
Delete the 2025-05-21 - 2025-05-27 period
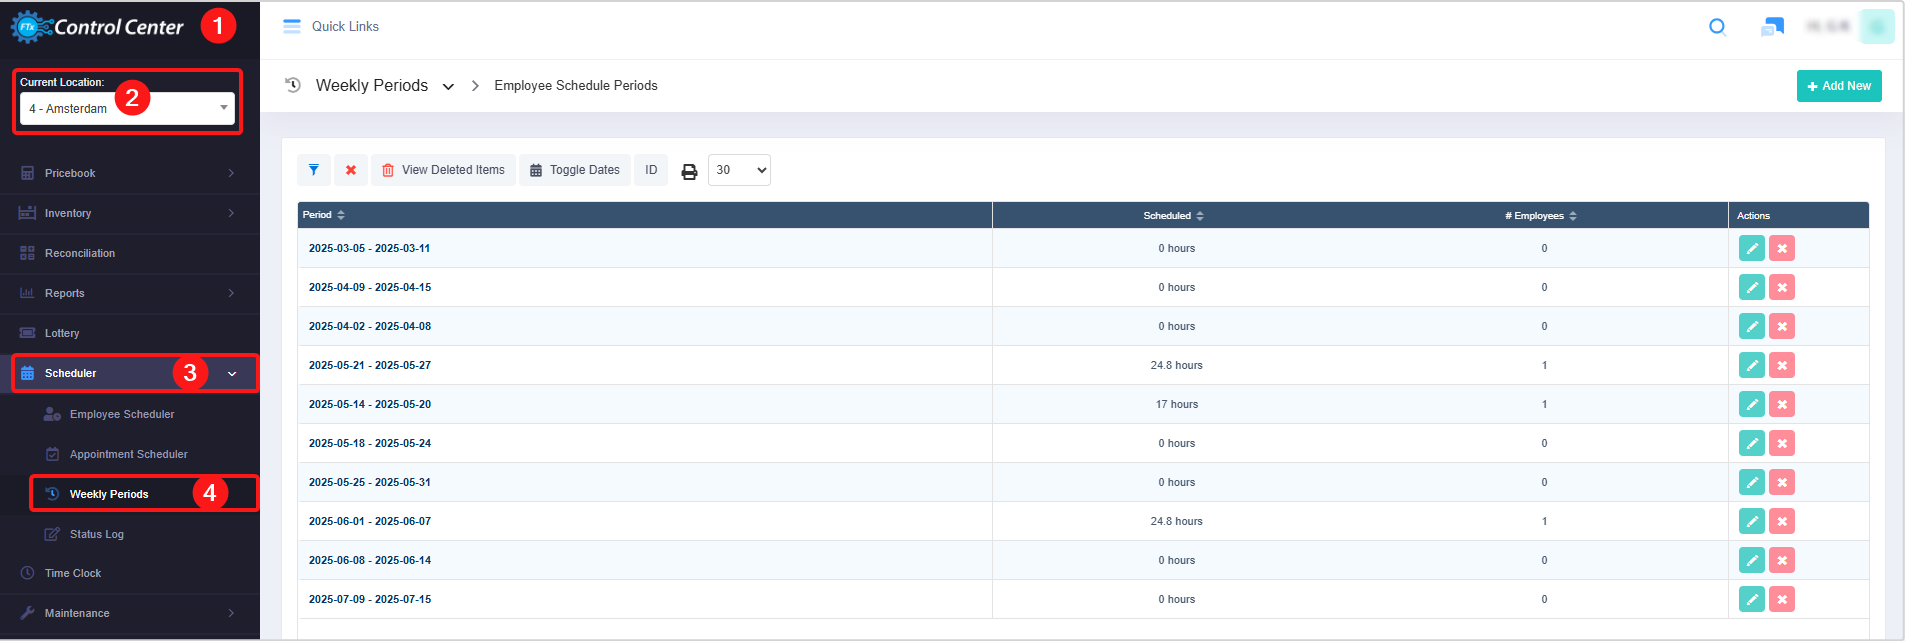[x=1781, y=365]
